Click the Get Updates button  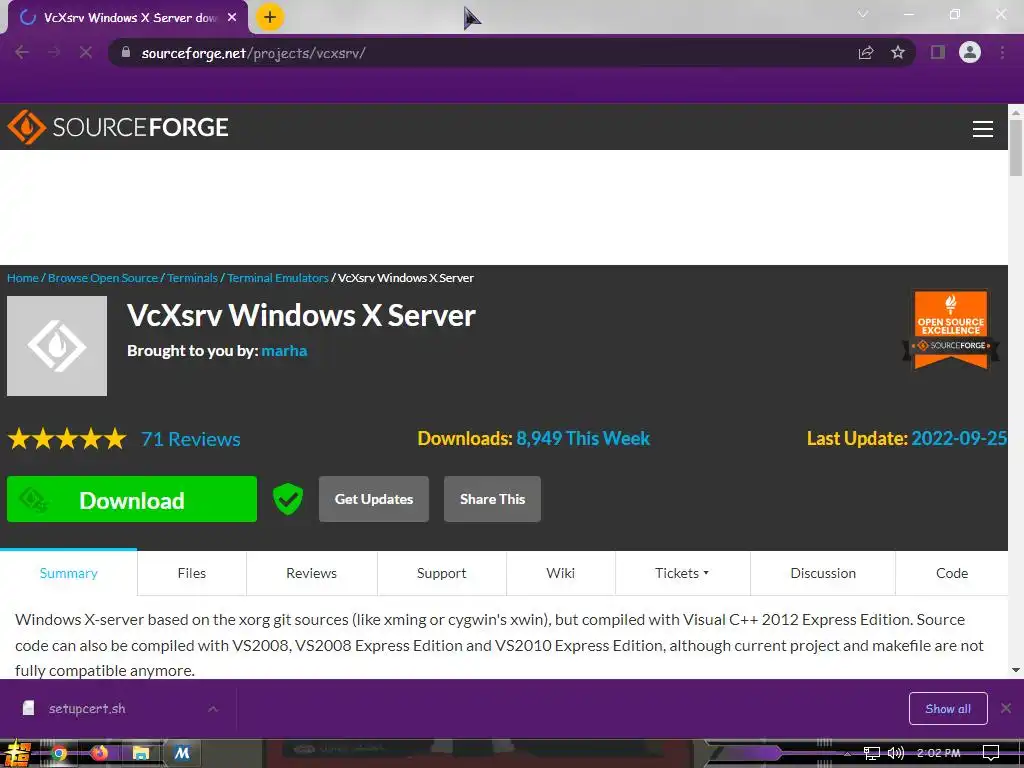374,499
